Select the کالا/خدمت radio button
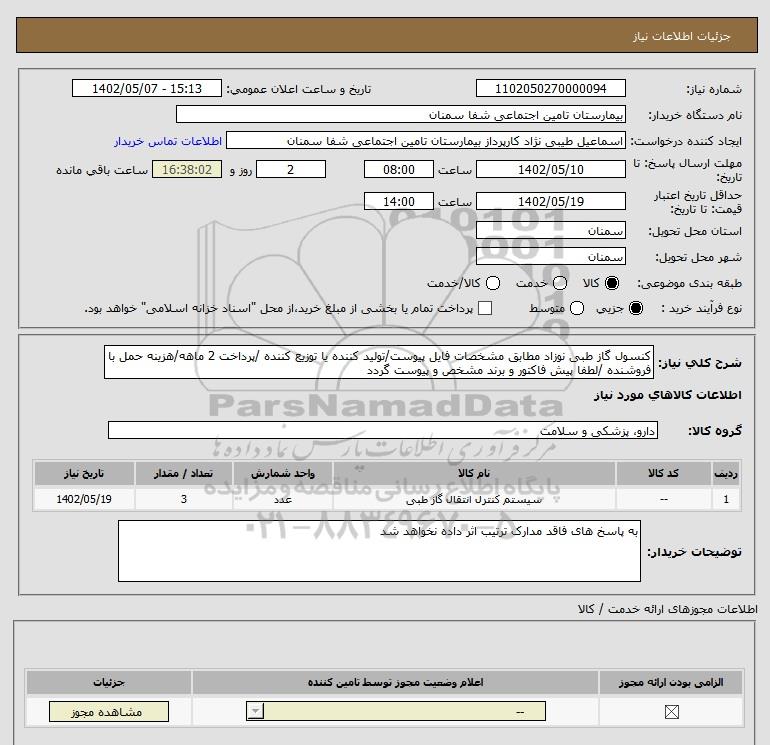The width and height of the screenshot is (770, 745). pos(493,283)
